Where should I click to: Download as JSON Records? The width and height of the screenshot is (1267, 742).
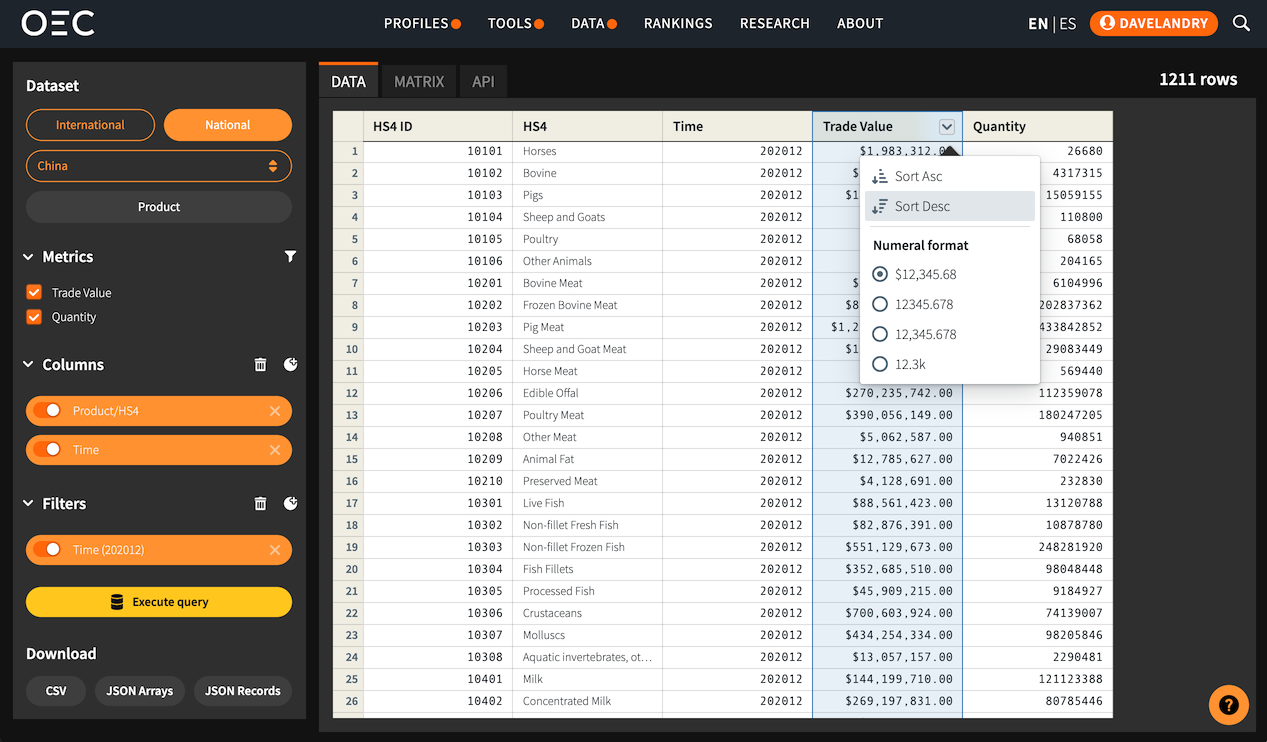[x=243, y=691]
